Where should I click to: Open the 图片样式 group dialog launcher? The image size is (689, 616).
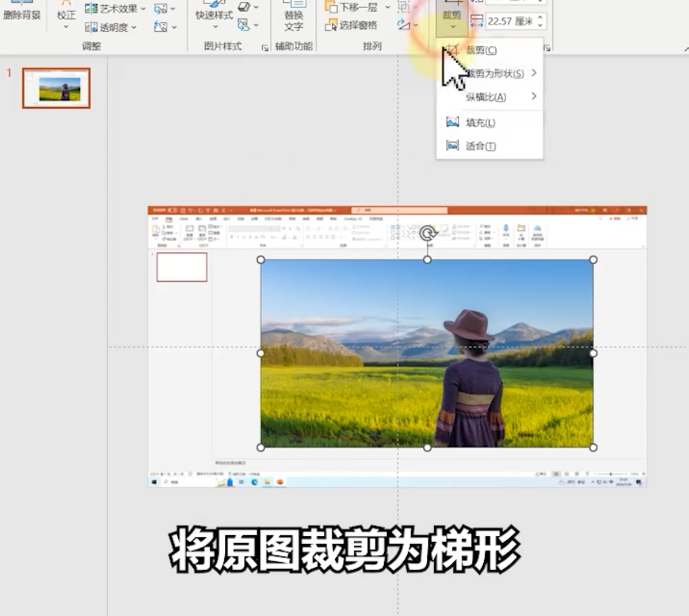point(265,47)
